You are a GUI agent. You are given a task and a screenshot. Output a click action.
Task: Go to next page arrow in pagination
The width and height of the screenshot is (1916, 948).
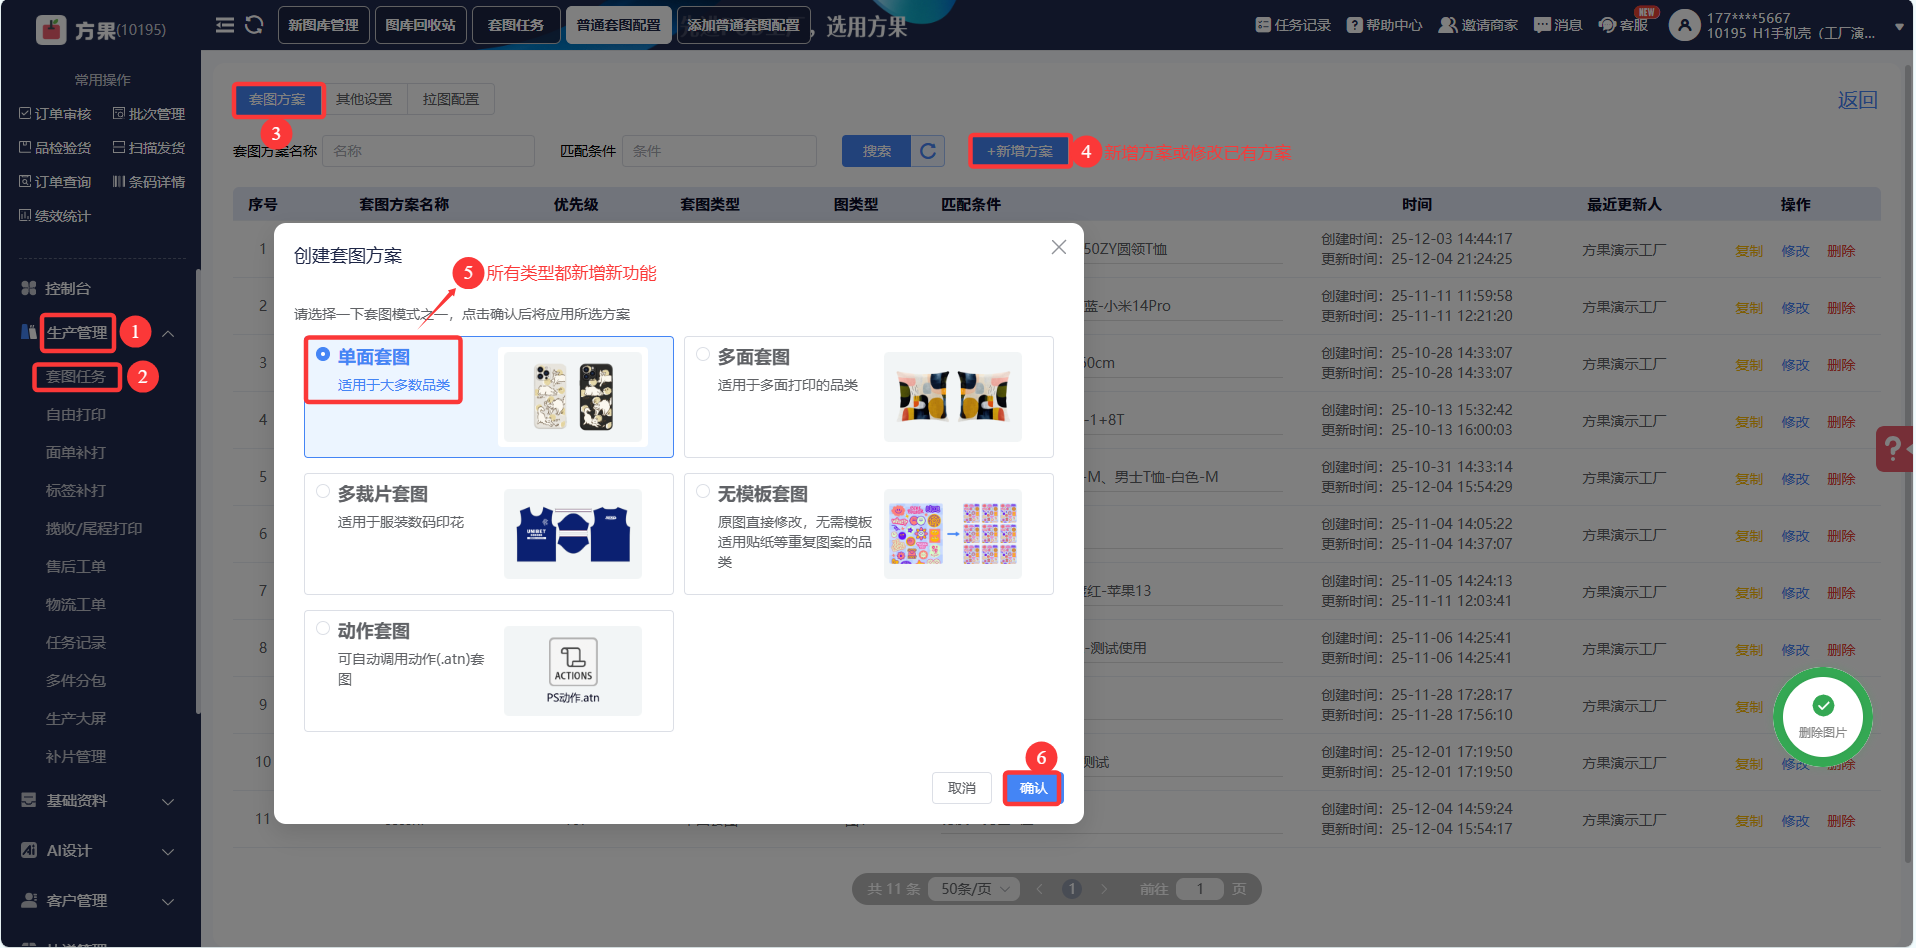click(x=1104, y=889)
